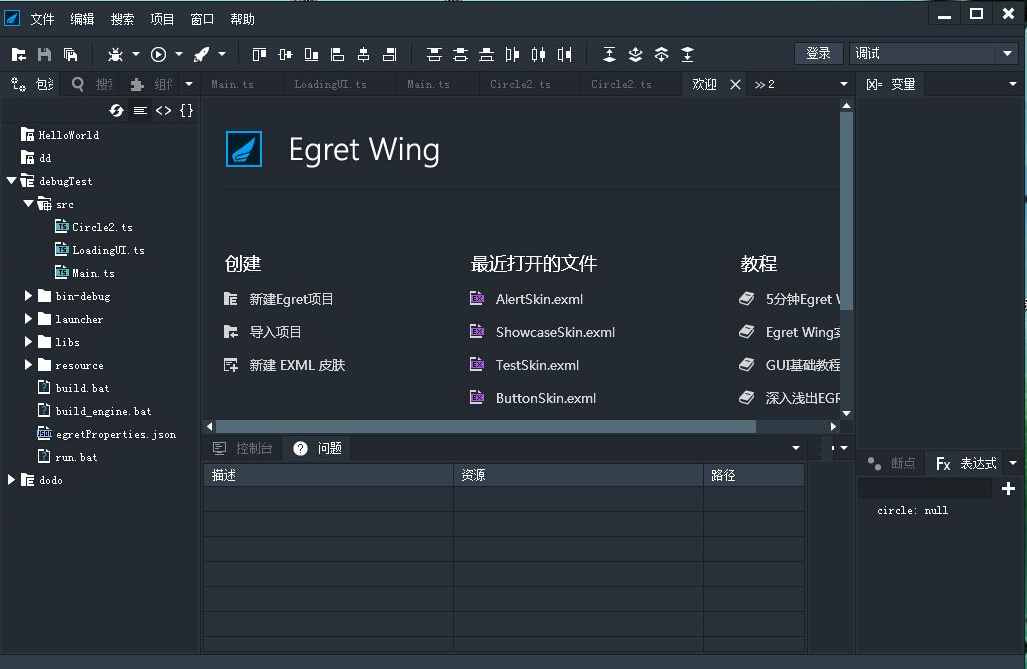
Task: Open recent file AlertSkin.exml
Action: click(x=539, y=299)
